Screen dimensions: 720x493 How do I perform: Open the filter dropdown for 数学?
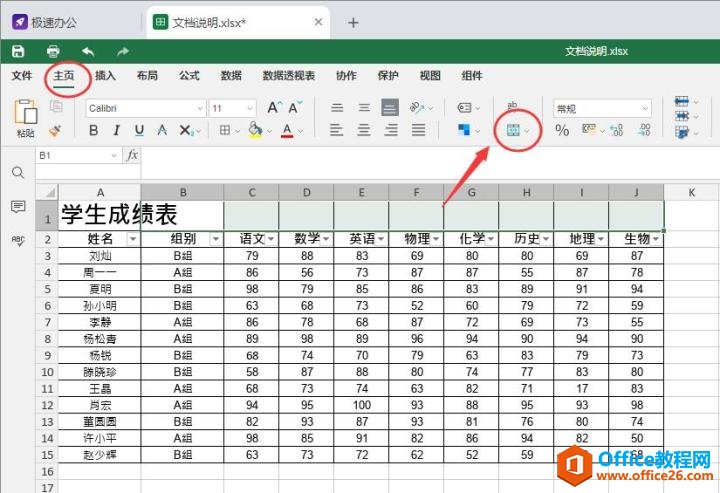click(x=326, y=239)
